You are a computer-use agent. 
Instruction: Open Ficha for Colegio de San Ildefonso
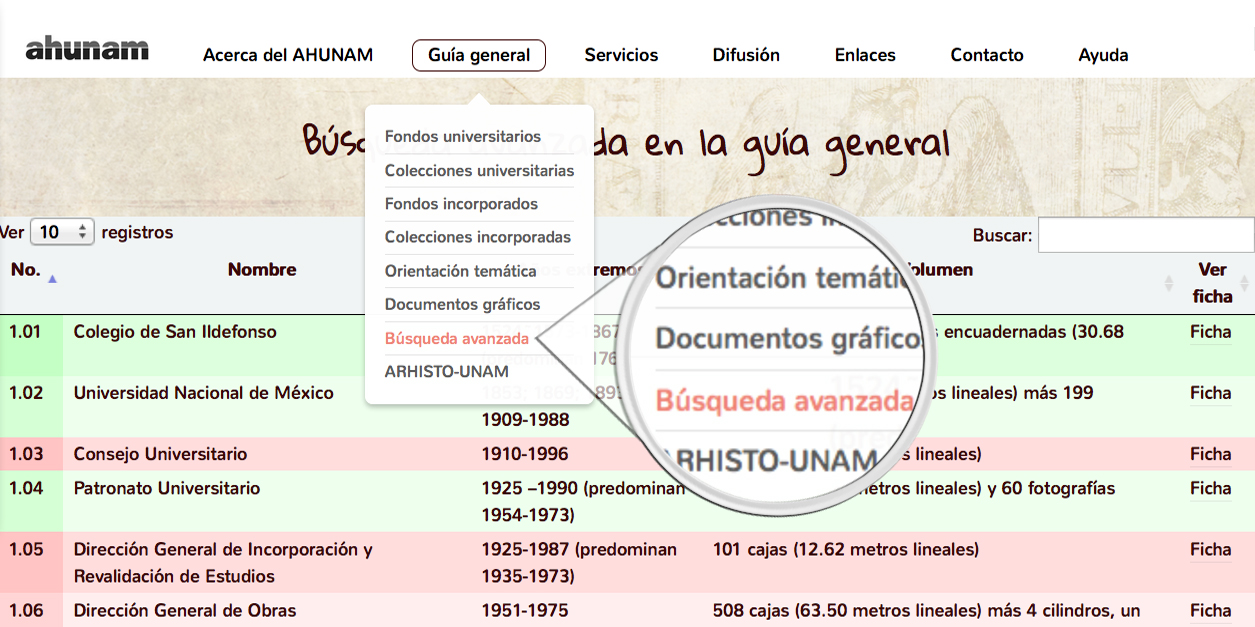pyautogui.click(x=1210, y=333)
